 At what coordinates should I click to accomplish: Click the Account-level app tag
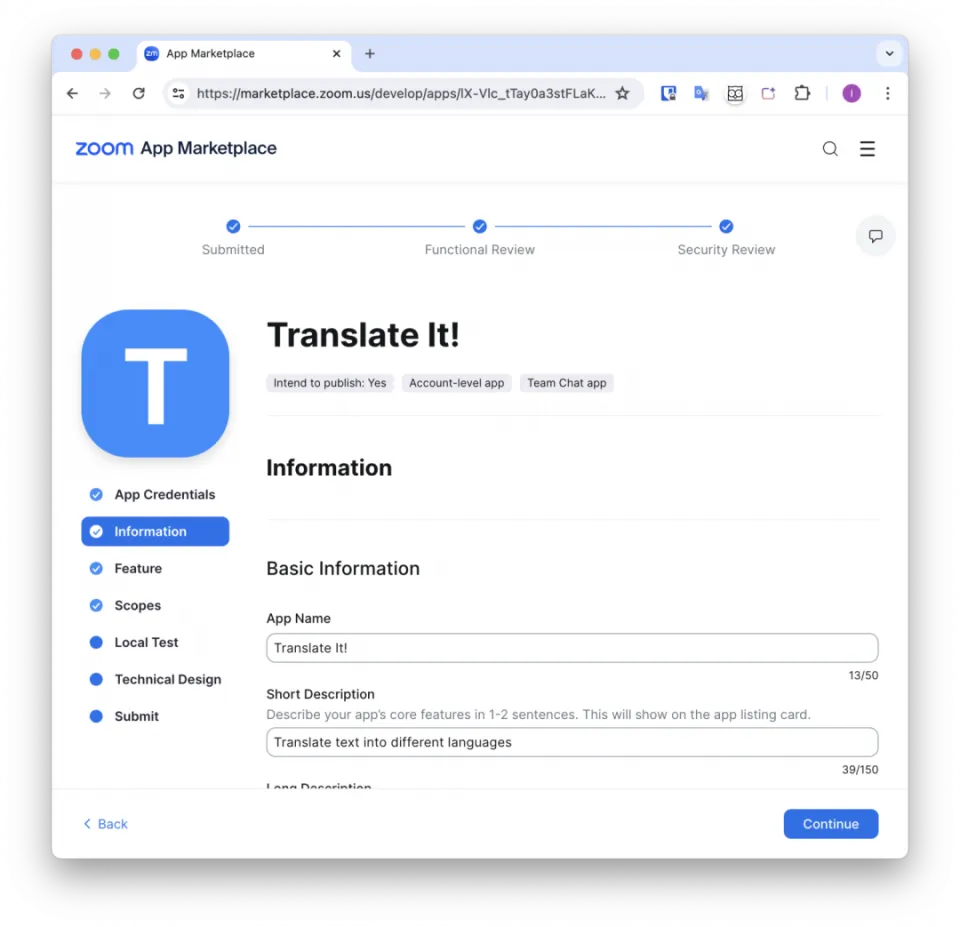[457, 383]
